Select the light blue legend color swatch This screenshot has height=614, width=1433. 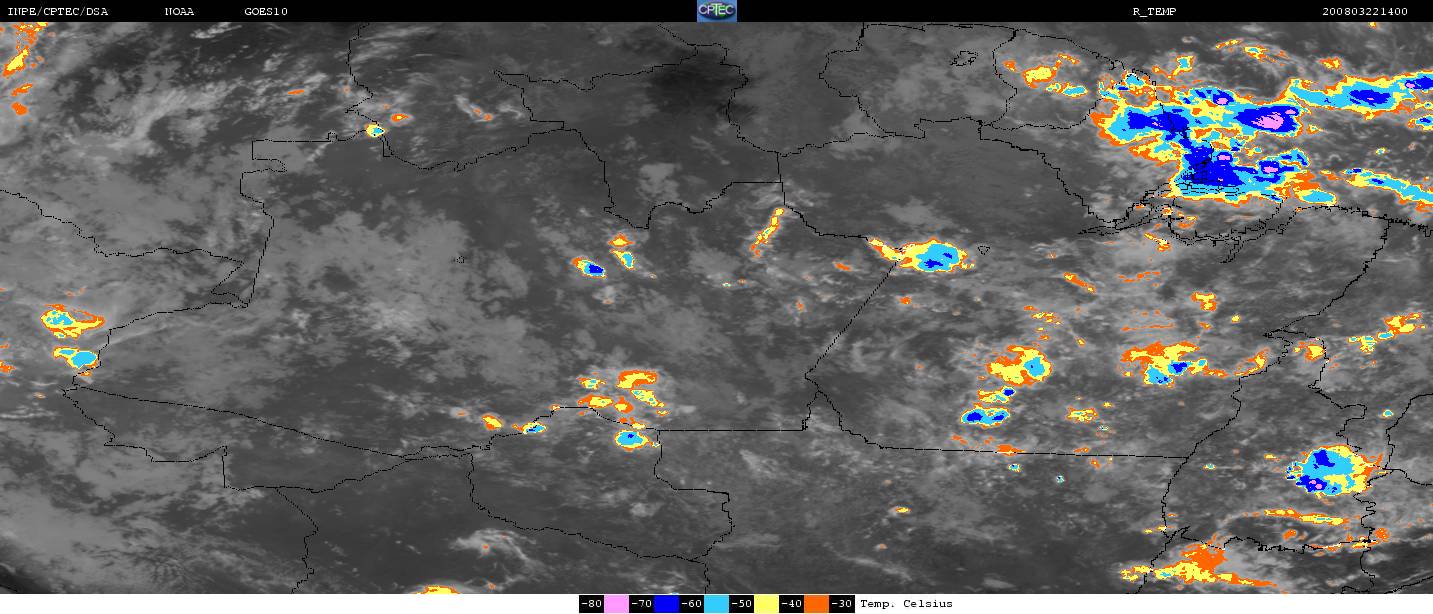pos(717,604)
